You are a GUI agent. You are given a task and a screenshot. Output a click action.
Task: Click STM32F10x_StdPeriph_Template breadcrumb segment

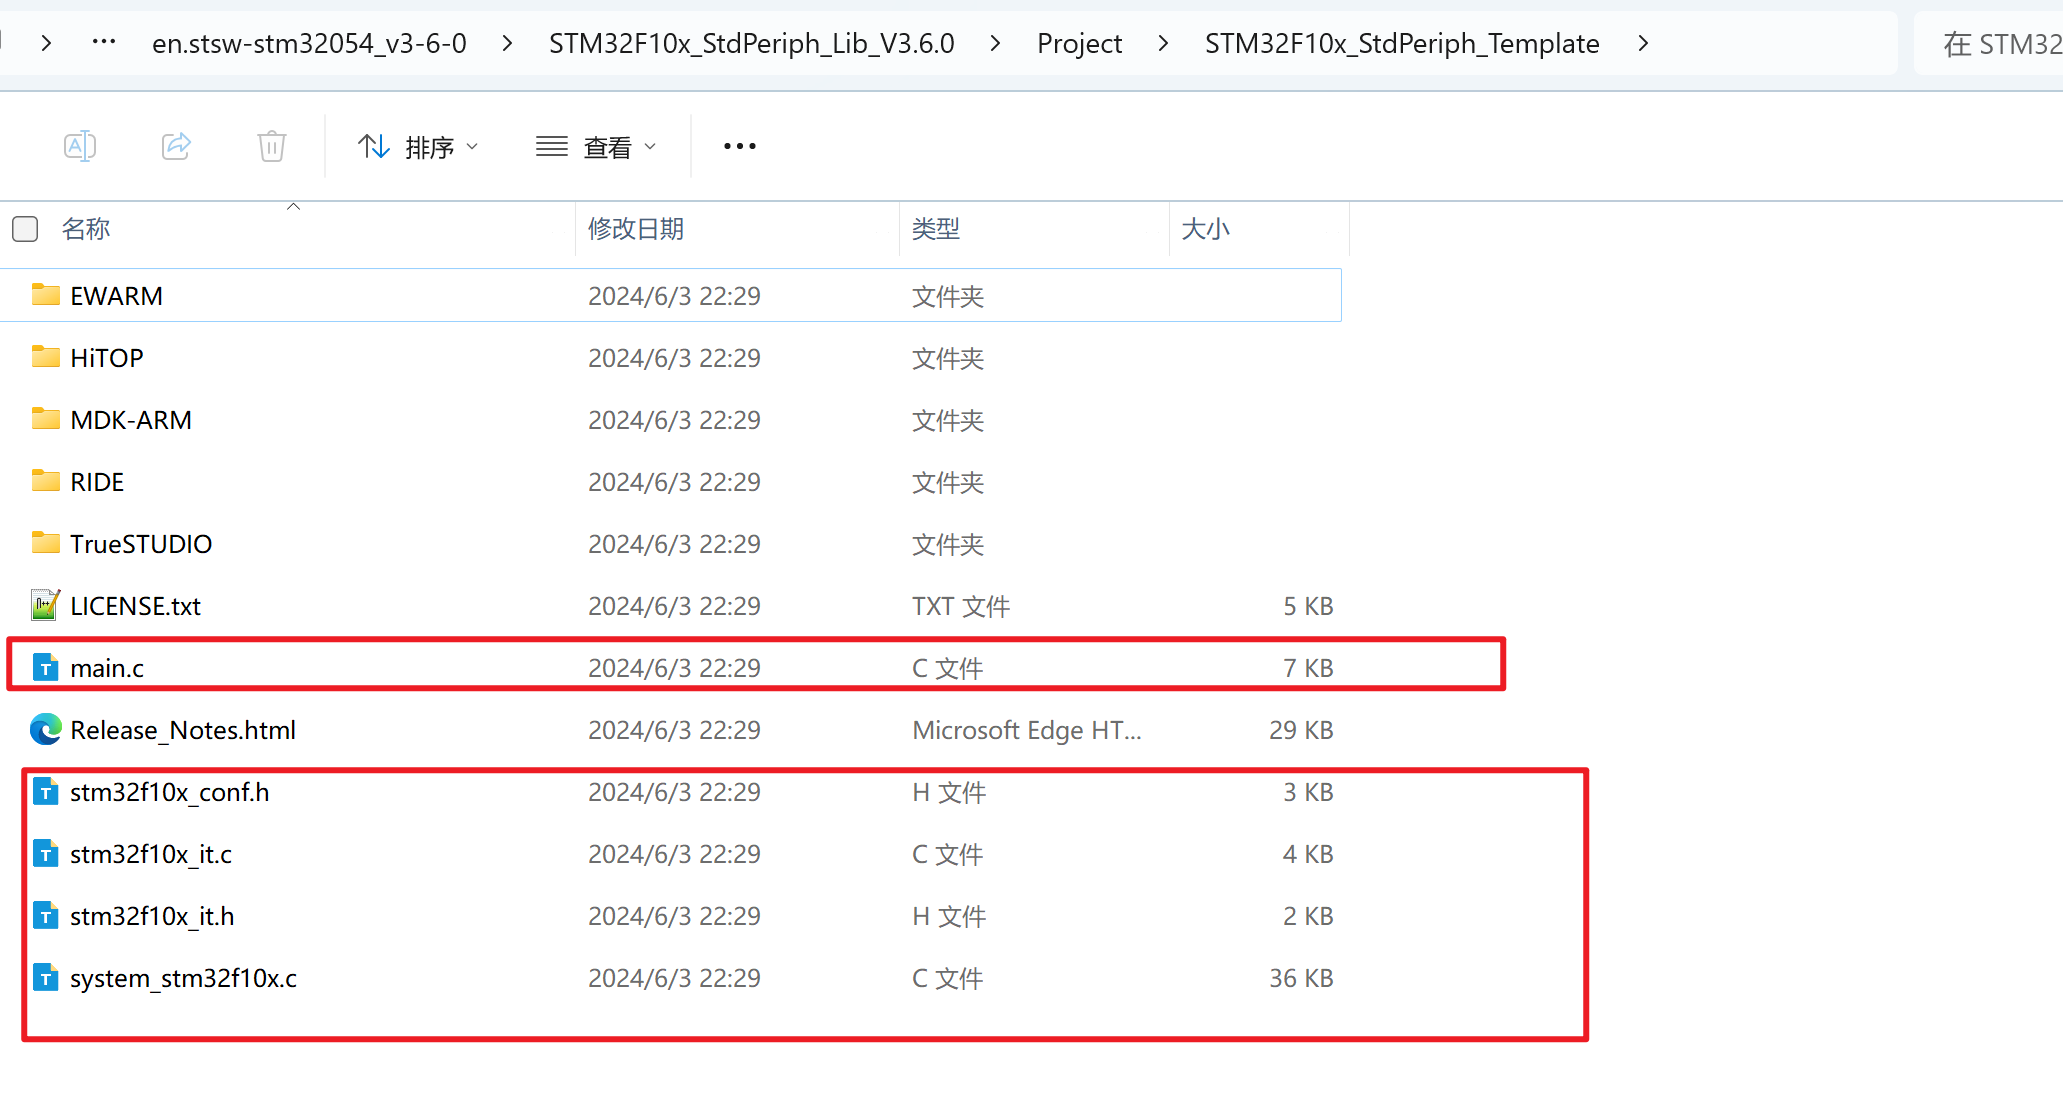(1402, 43)
